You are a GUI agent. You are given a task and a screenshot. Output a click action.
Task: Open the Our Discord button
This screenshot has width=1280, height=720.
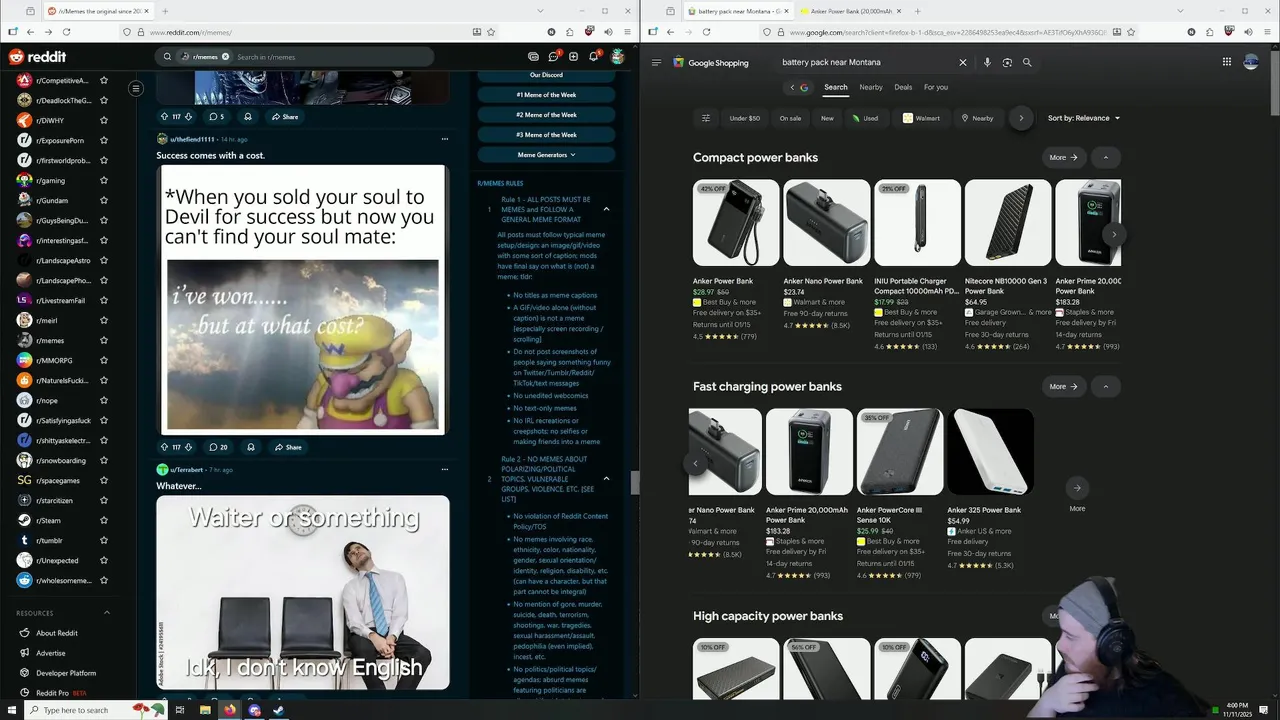[546, 75]
